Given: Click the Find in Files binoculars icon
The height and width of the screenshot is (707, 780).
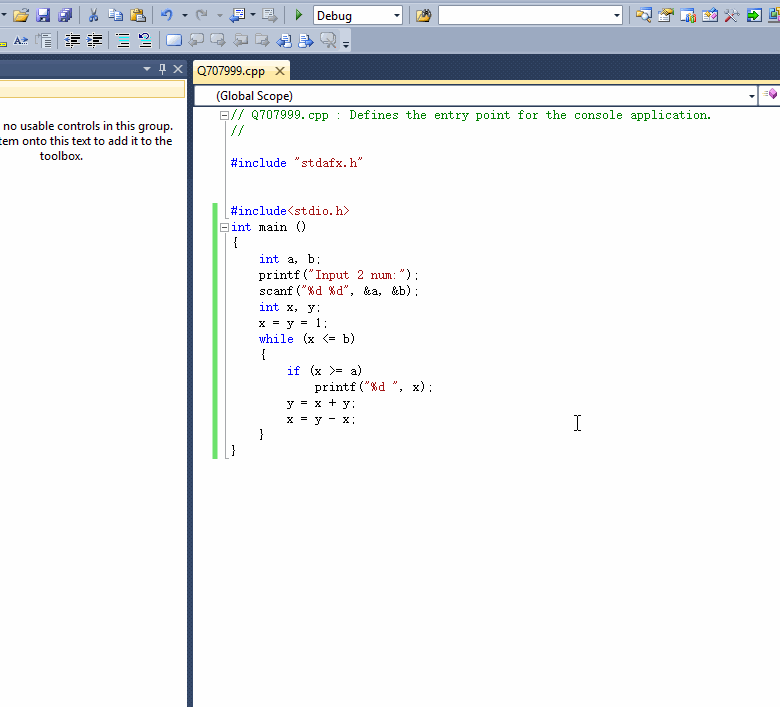Looking at the screenshot, I should (x=423, y=15).
